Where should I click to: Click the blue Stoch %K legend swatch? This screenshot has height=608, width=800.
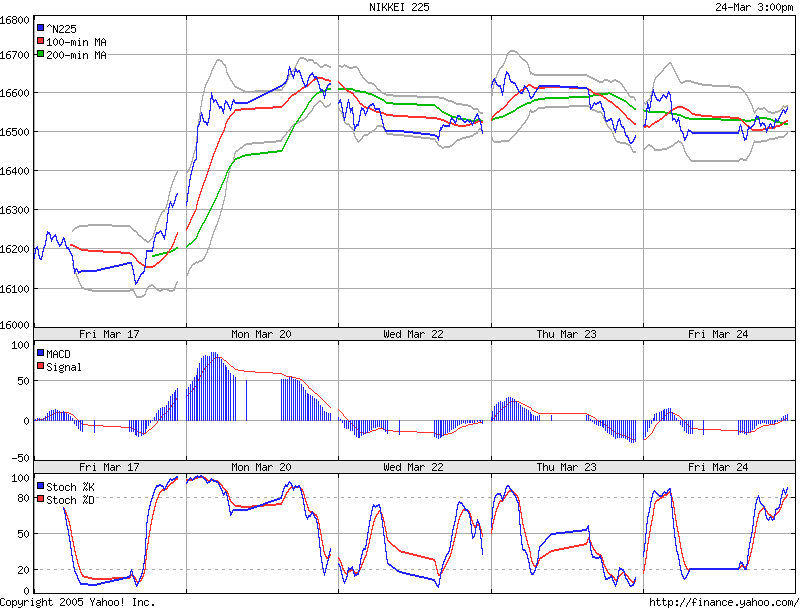coord(40,486)
